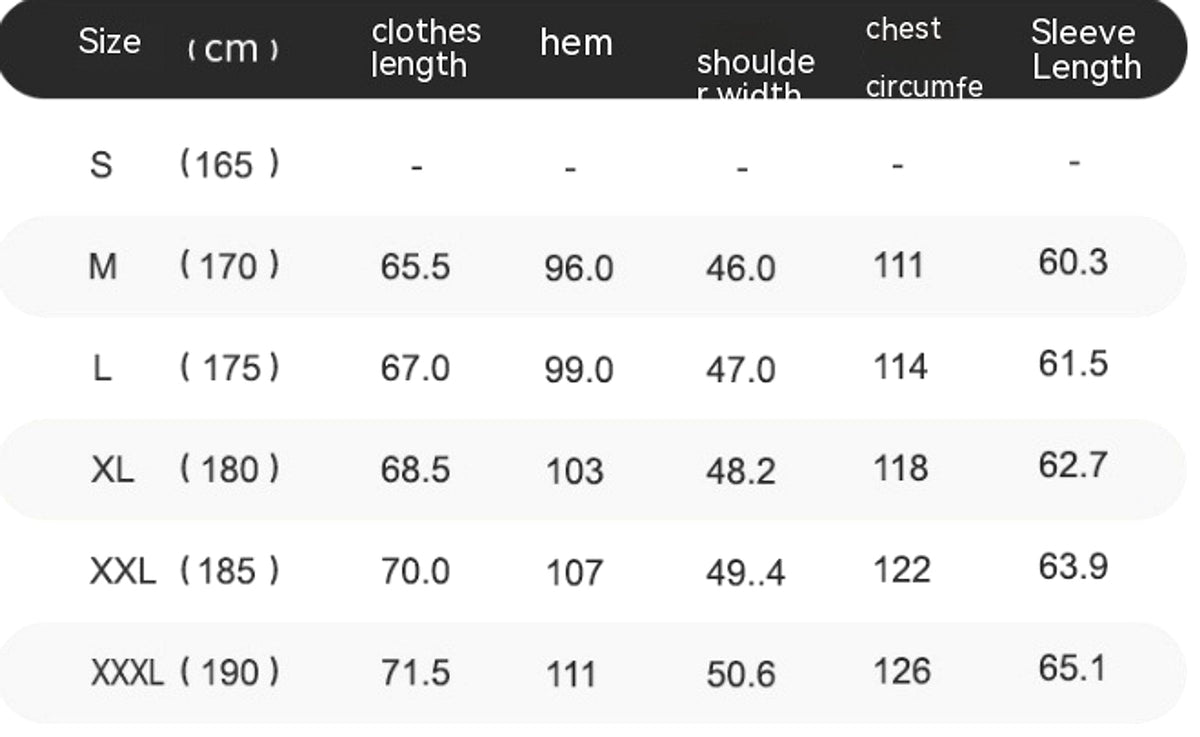Select the M (170) size row

click(x=592, y=266)
